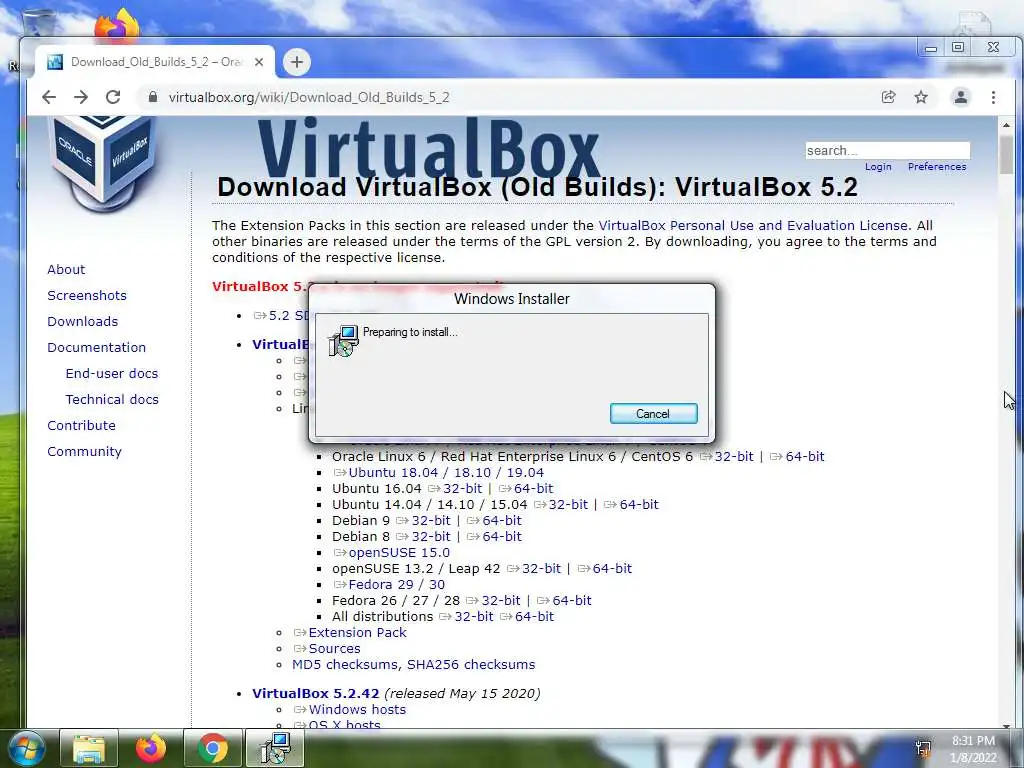This screenshot has width=1024, height=768.
Task: Open About in sidebar
Action: tap(66, 269)
